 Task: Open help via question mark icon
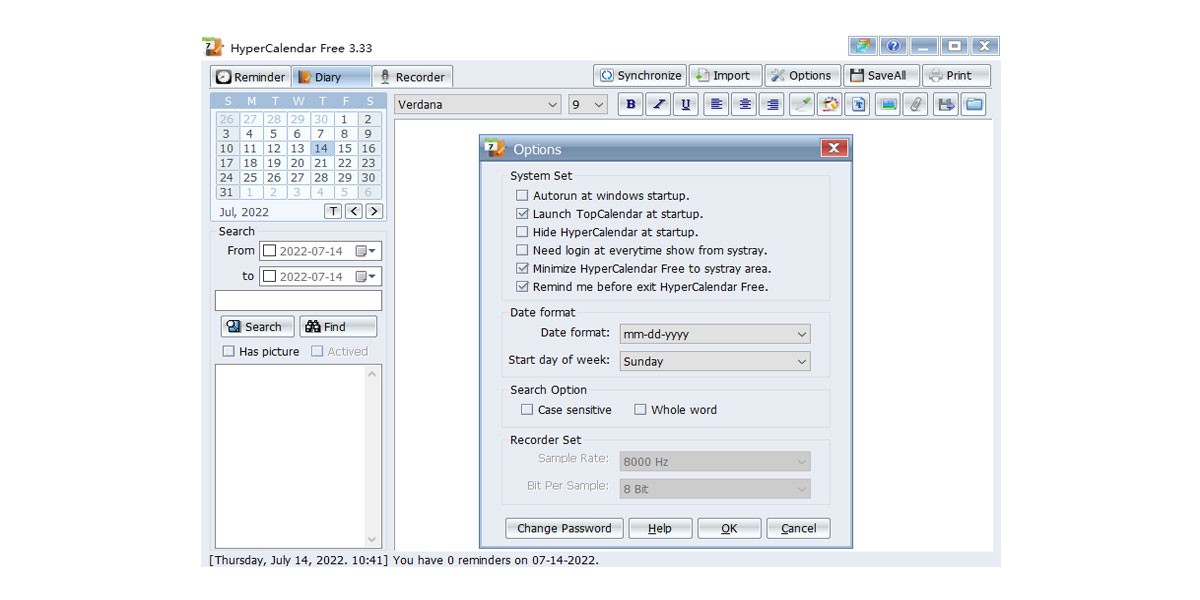(x=893, y=46)
